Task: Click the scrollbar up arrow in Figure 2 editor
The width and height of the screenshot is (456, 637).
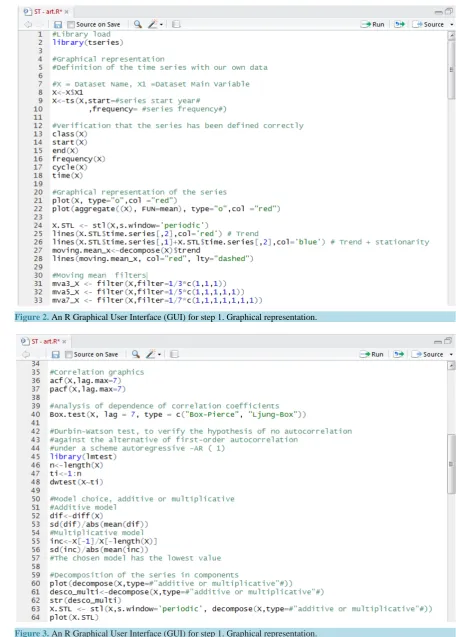Action: pos(451,35)
